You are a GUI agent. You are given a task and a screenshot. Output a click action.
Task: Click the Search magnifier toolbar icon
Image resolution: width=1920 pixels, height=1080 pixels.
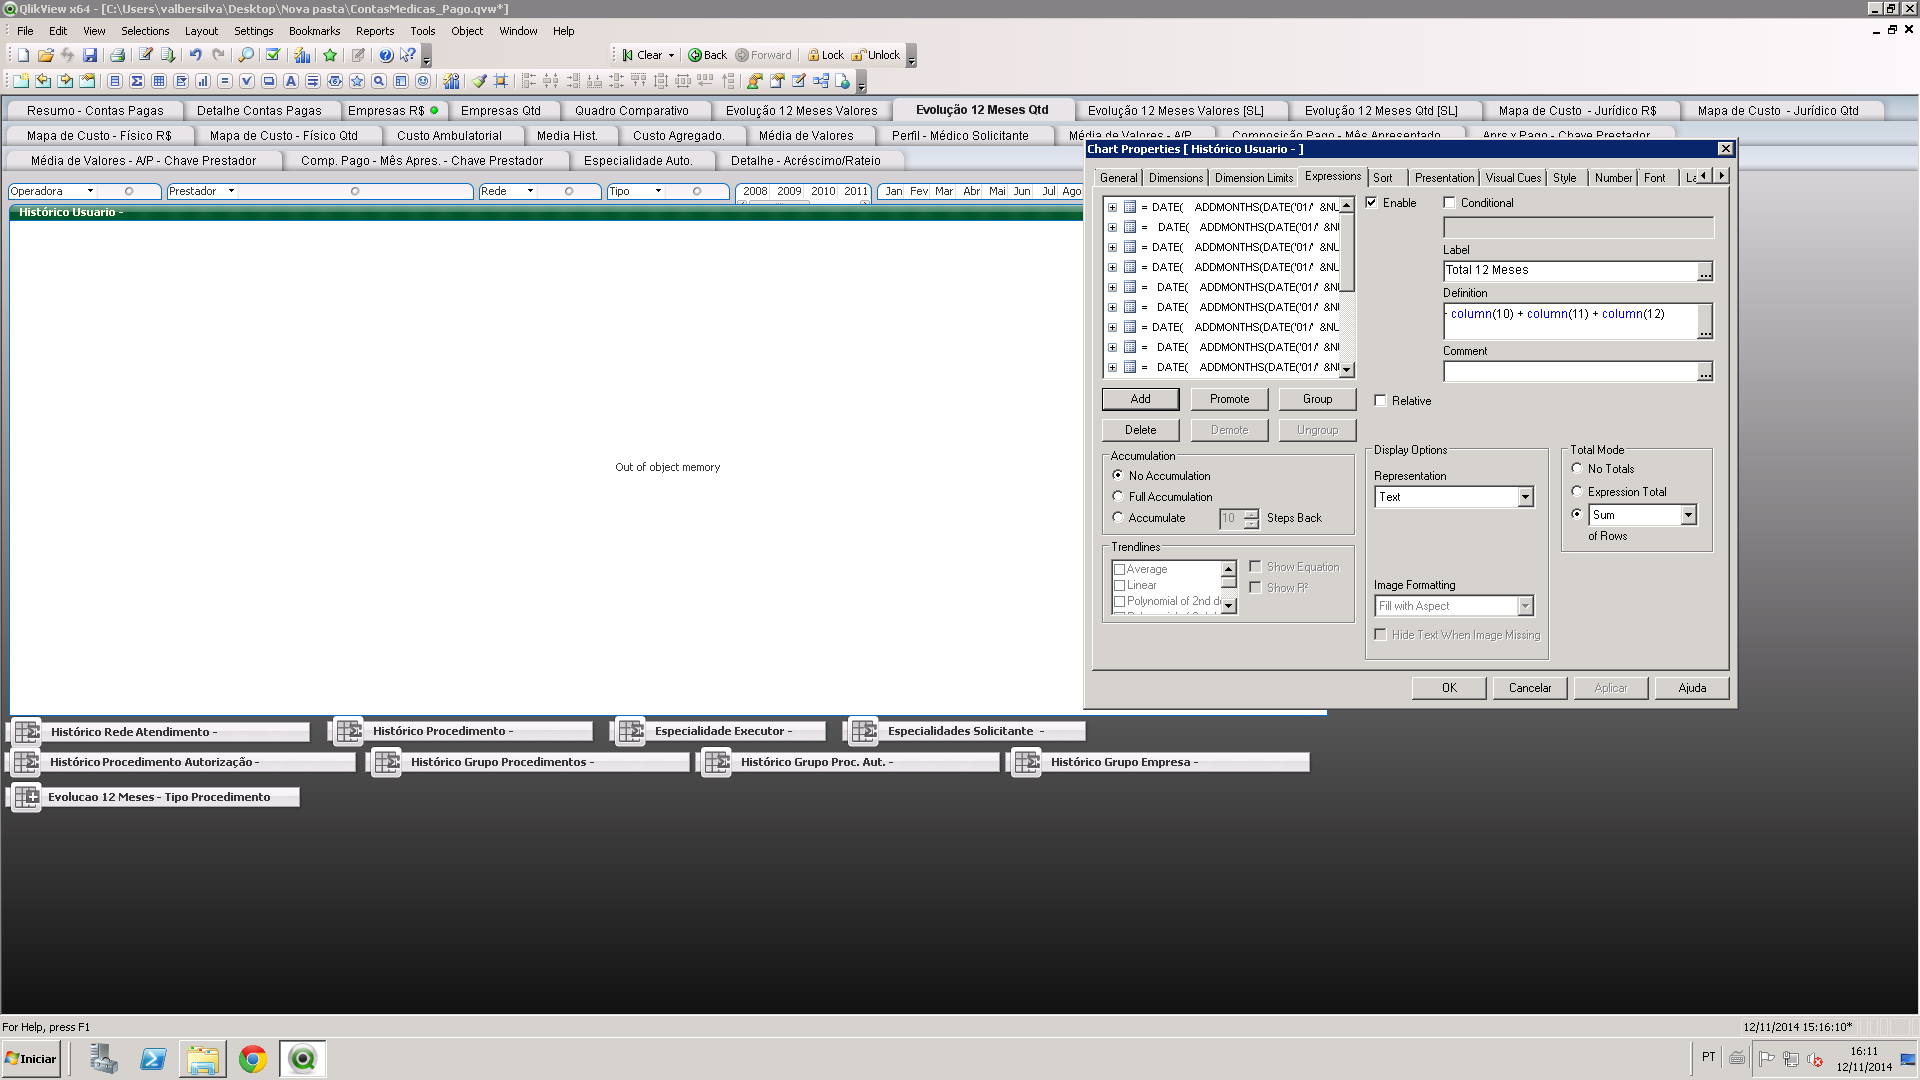(x=246, y=56)
